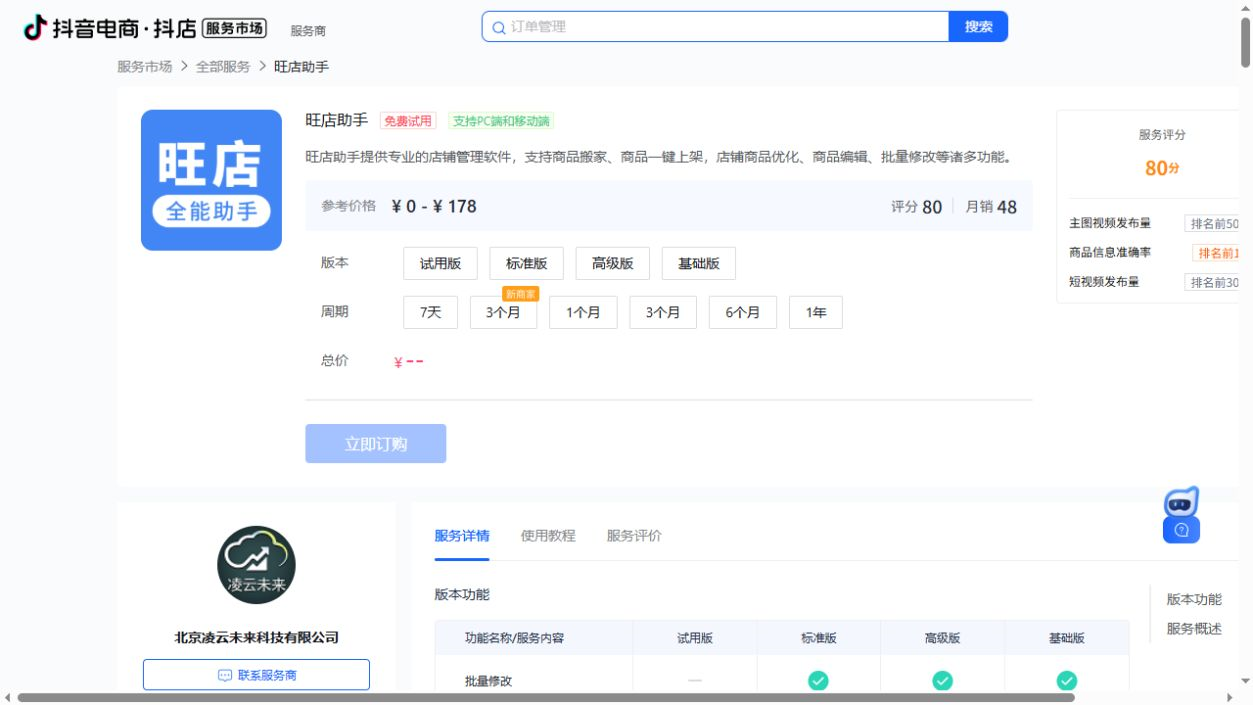This screenshot has width=1253, height=705.
Task: Go to 全部服务 breadcrumb link
Action: tap(223, 67)
